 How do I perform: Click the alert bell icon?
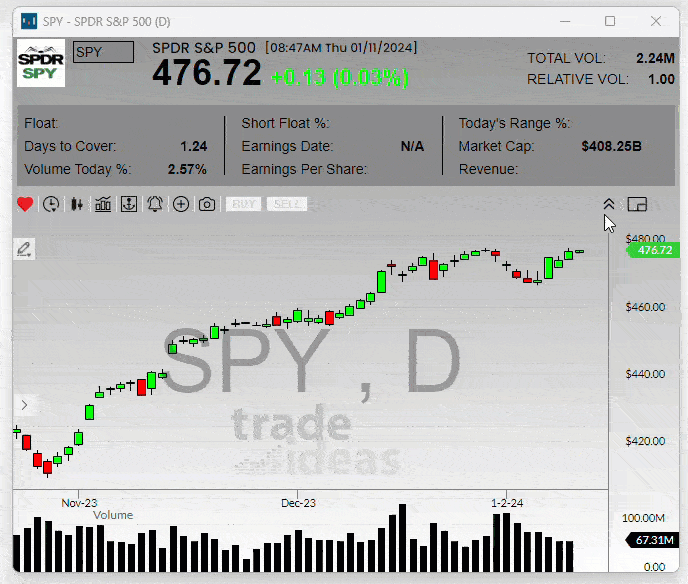155,204
